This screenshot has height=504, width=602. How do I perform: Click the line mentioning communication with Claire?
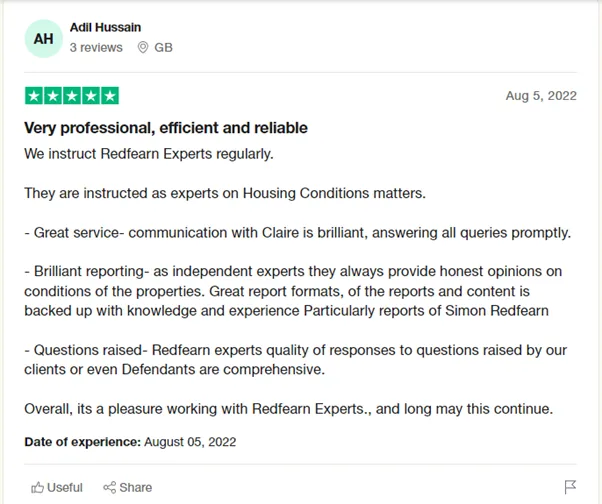click(x=298, y=233)
